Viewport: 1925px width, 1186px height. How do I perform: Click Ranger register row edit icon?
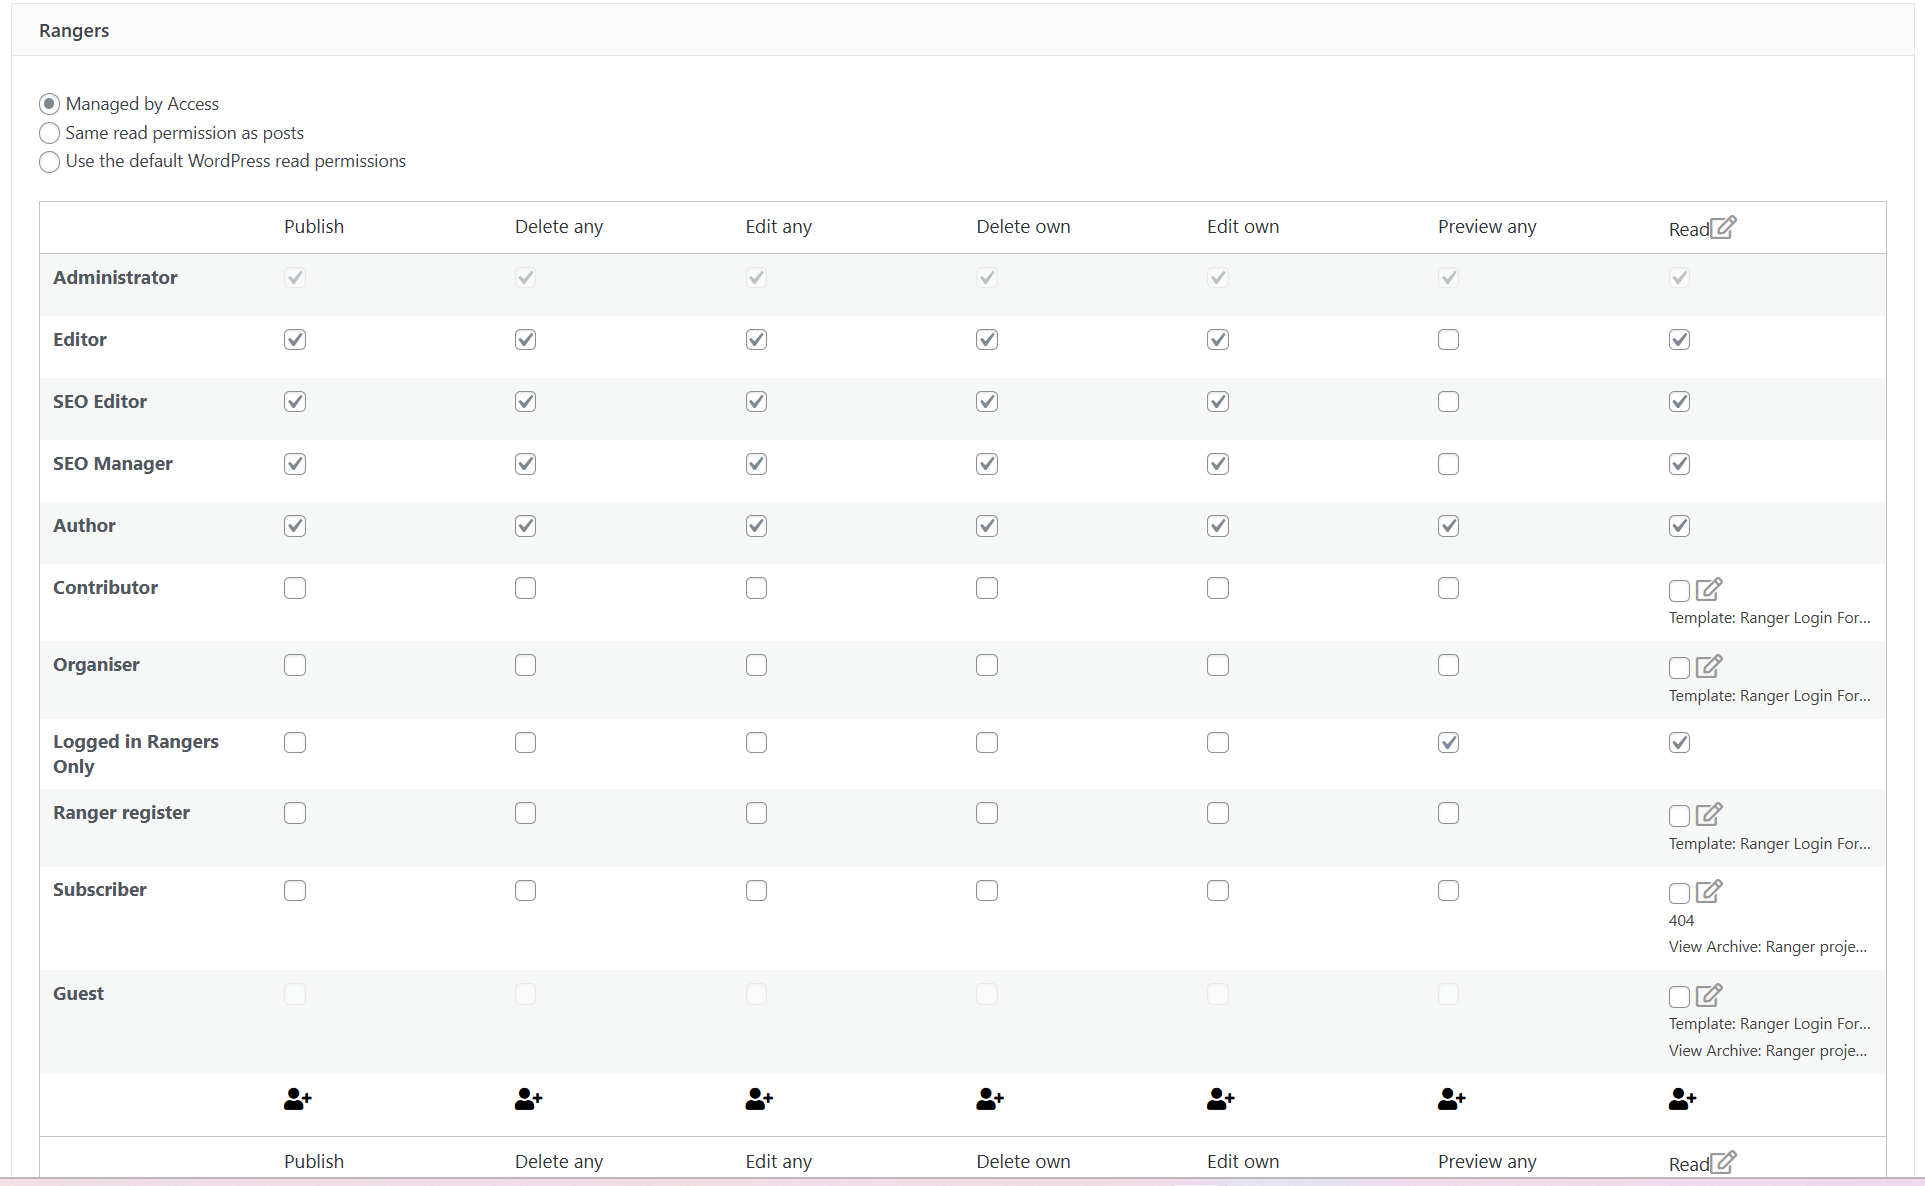[1709, 814]
